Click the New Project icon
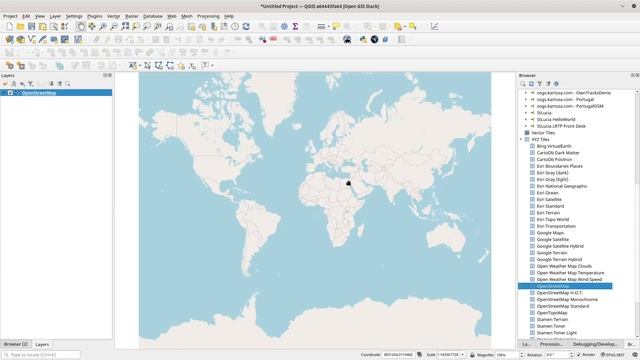 coord(9,27)
